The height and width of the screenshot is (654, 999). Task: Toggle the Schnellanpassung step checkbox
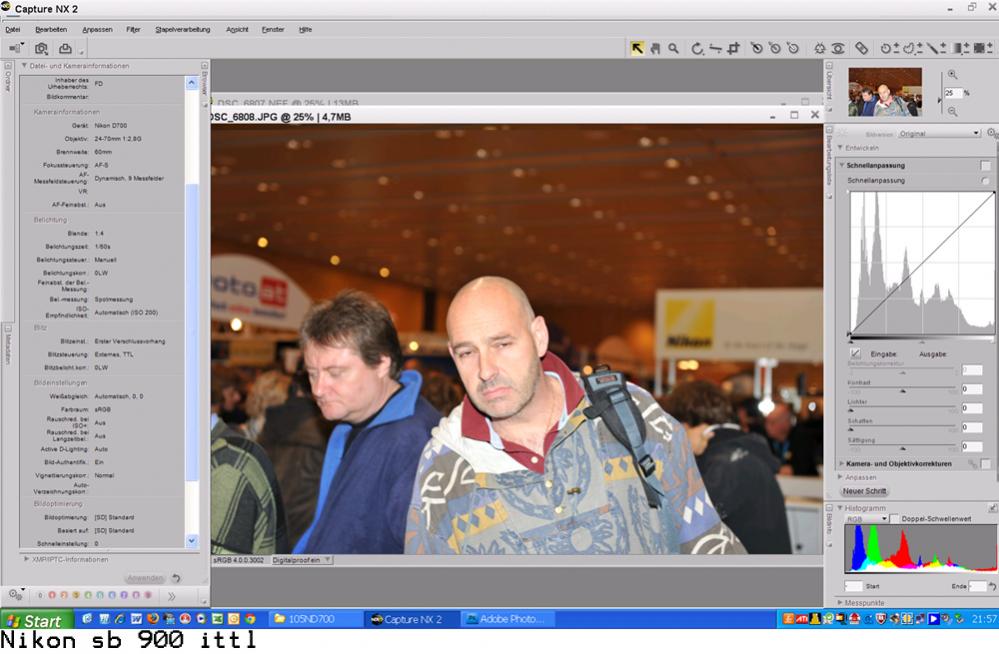986,166
